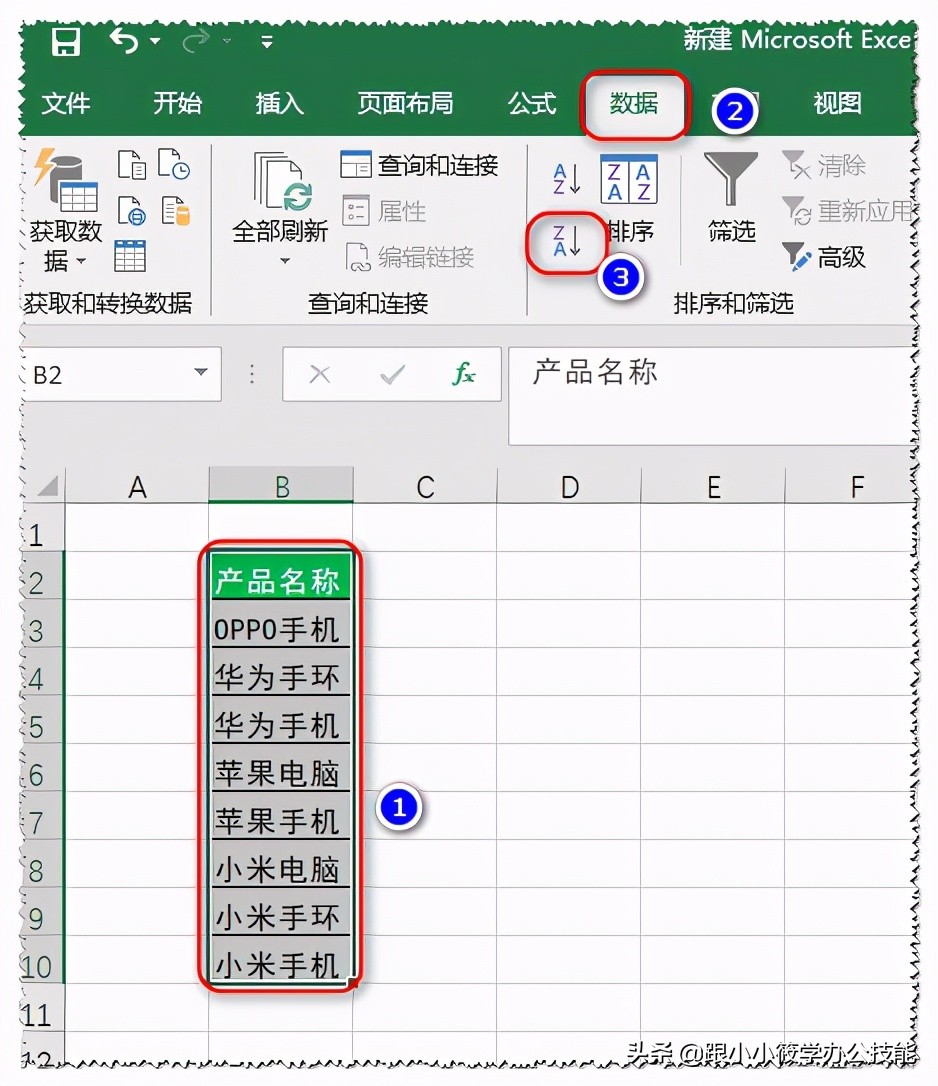
Task: Select row 1 header
Action: [x=43, y=528]
